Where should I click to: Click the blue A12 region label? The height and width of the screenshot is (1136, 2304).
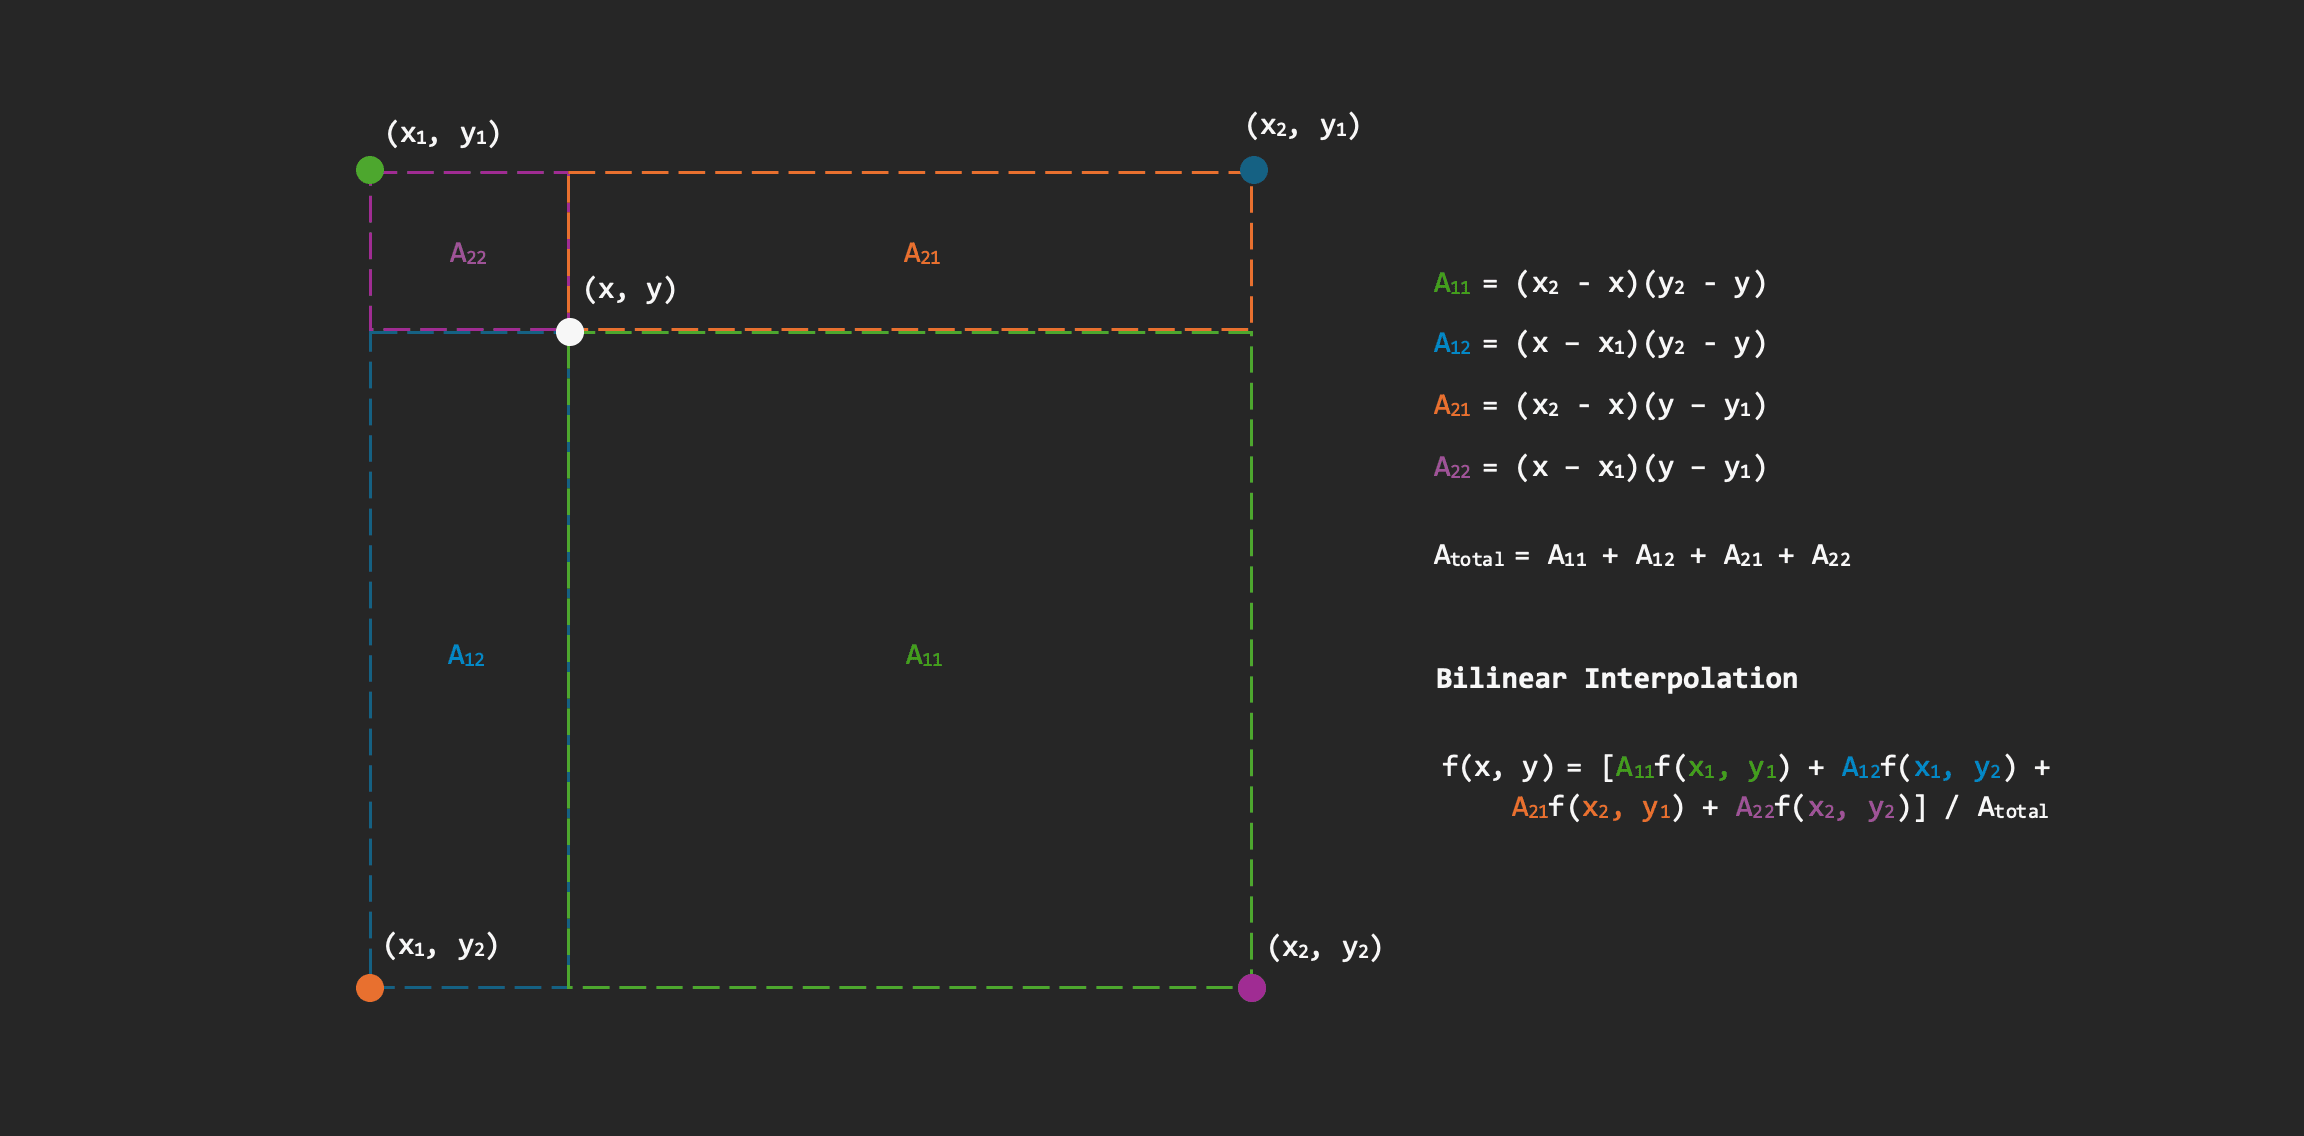coord(466,656)
